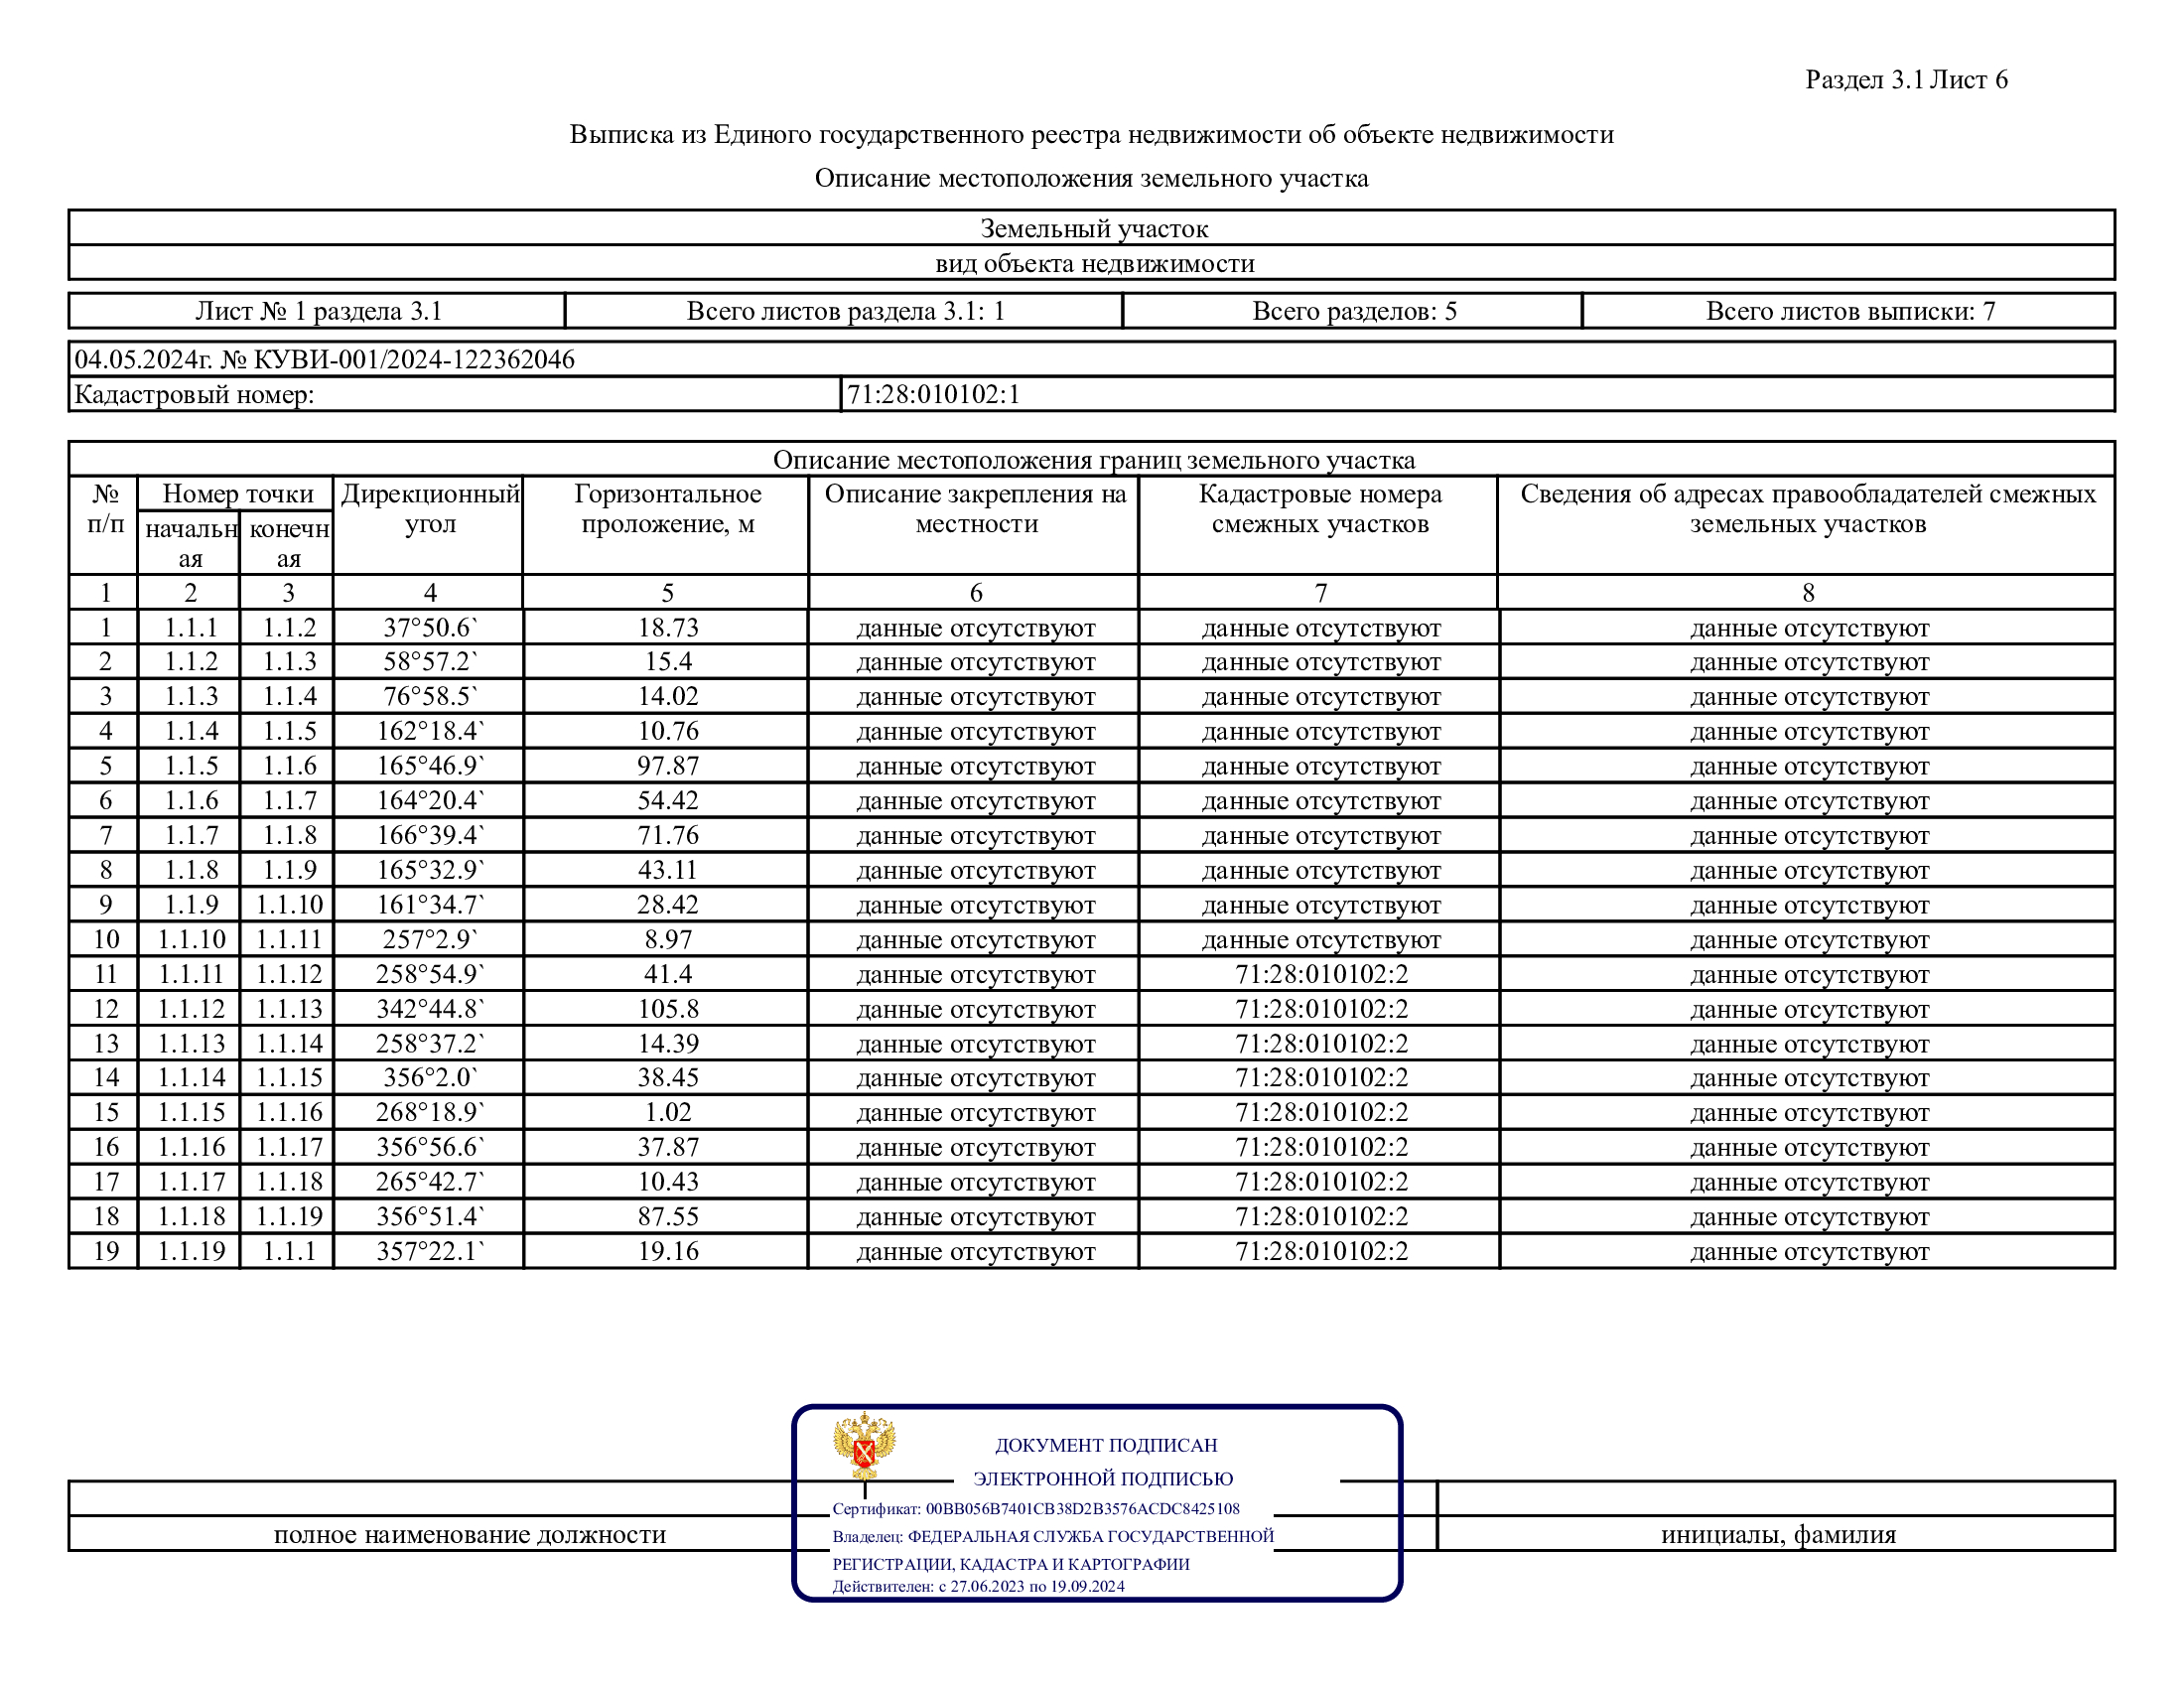
Task: Click the cadastral number 71:28:010102:1
Action: tap(933, 394)
